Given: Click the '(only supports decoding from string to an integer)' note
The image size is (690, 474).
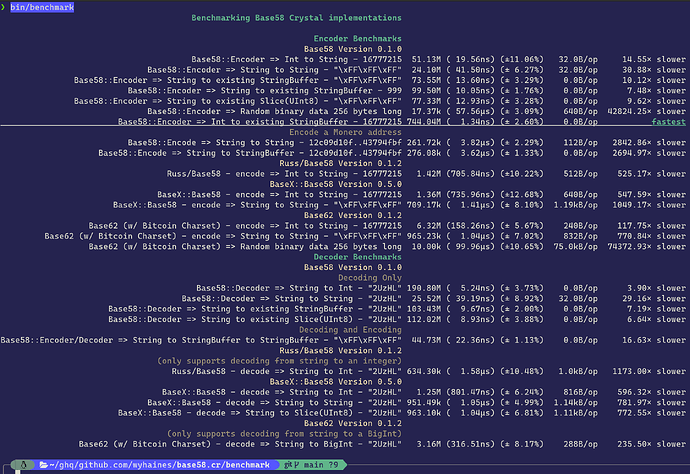Looking at the screenshot, I should 279,361.
